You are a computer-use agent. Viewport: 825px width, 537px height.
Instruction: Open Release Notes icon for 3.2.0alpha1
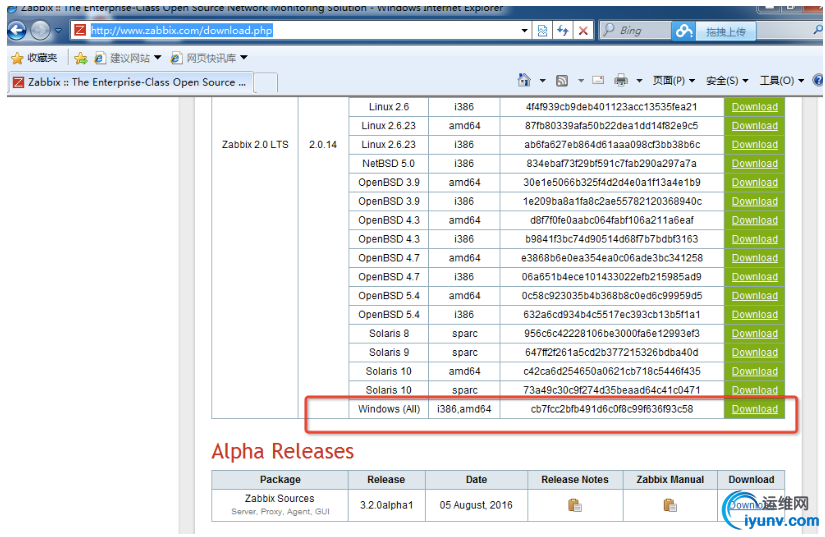575,505
